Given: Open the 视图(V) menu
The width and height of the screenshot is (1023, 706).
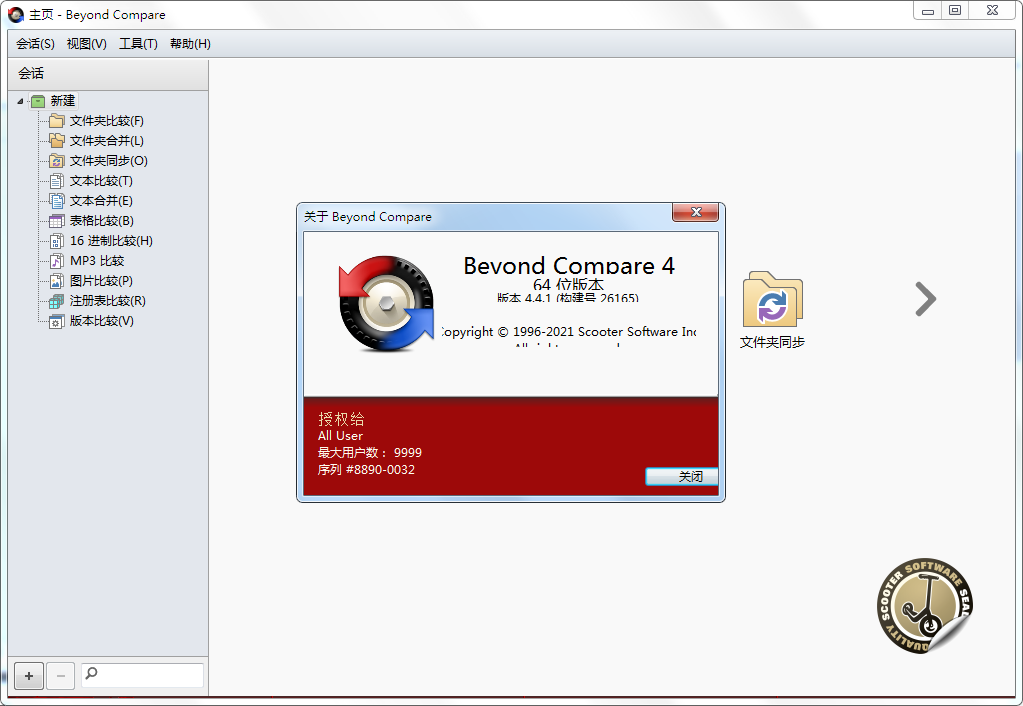Looking at the screenshot, I should tap(87, 44).
